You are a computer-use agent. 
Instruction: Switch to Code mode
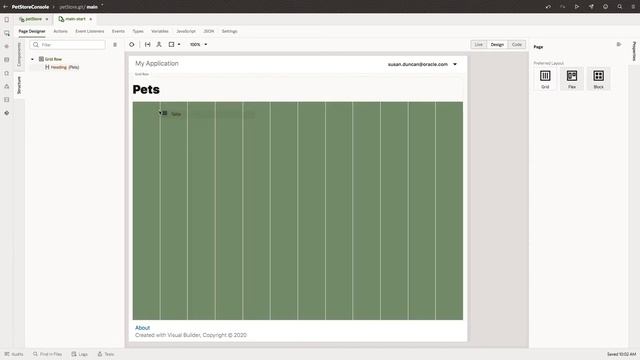tap(517, 44)
